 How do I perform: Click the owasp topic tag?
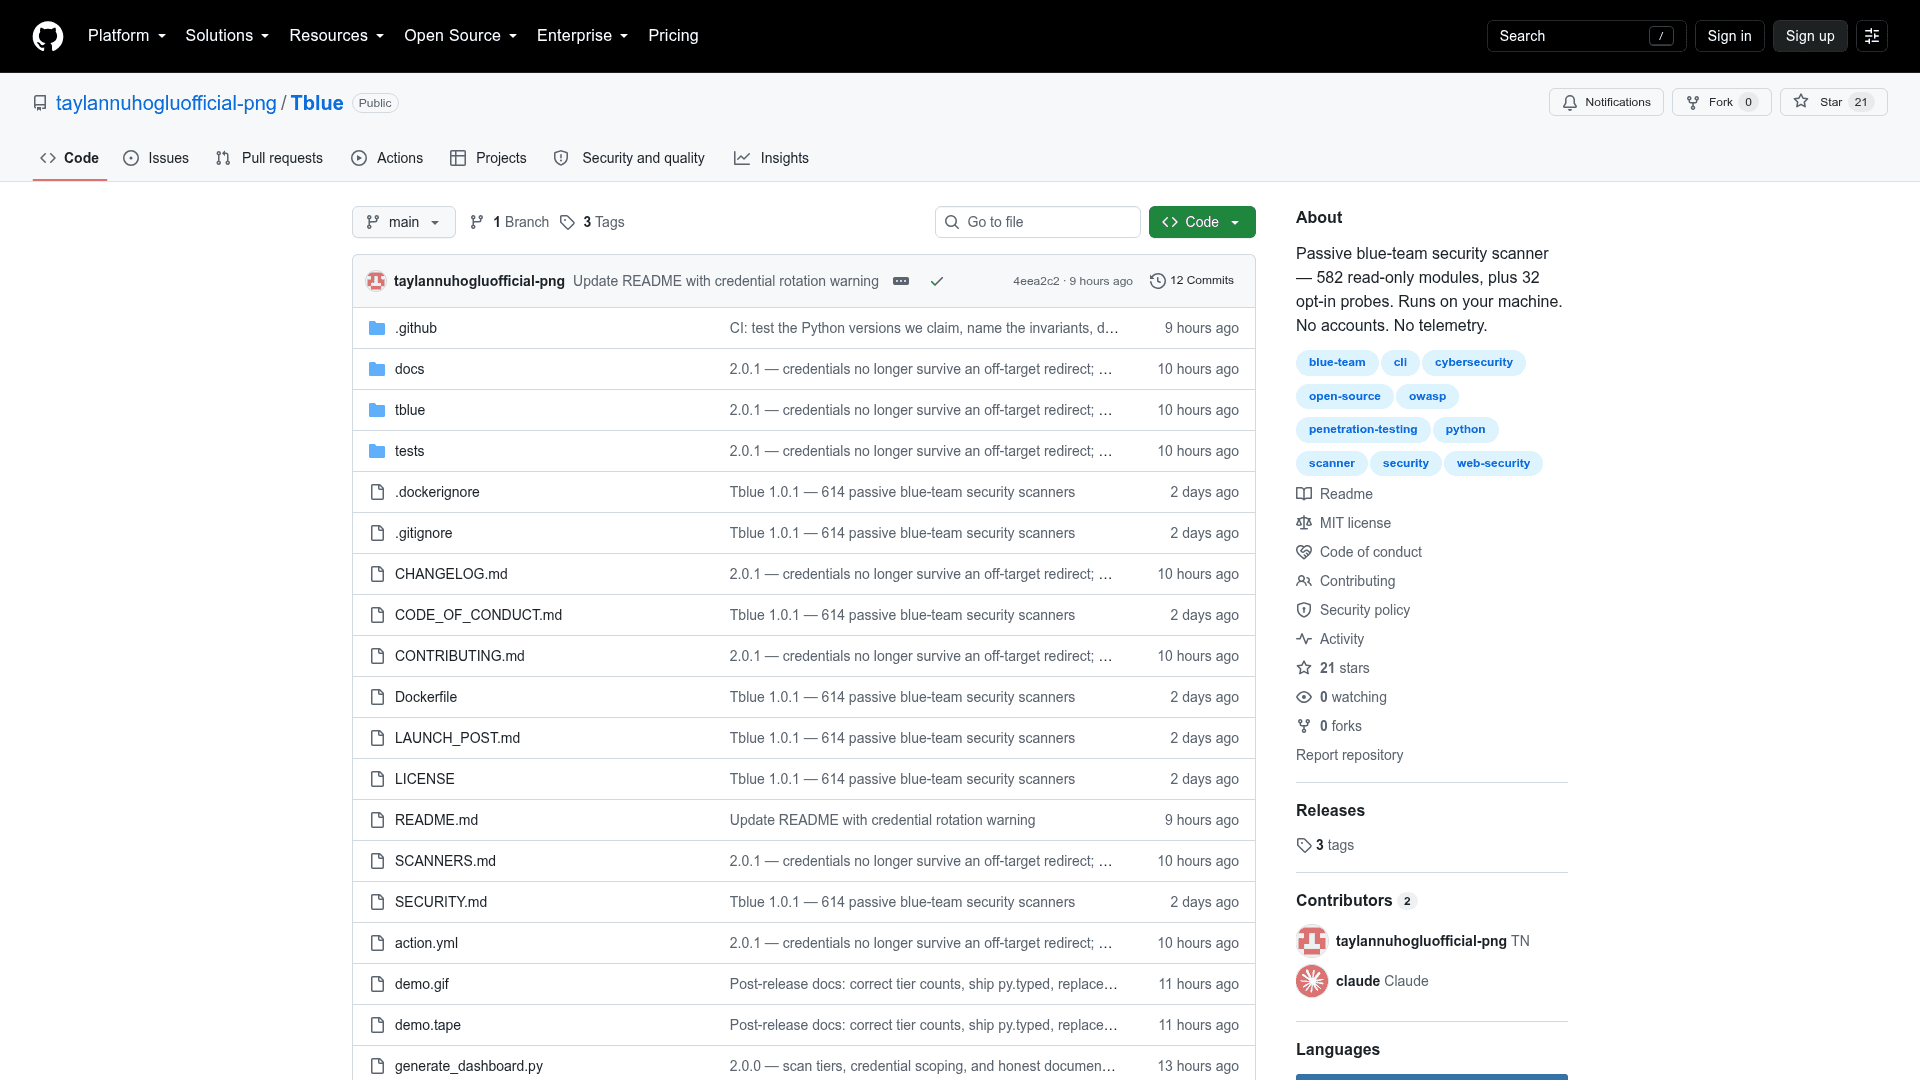[x=1427, y=397]
